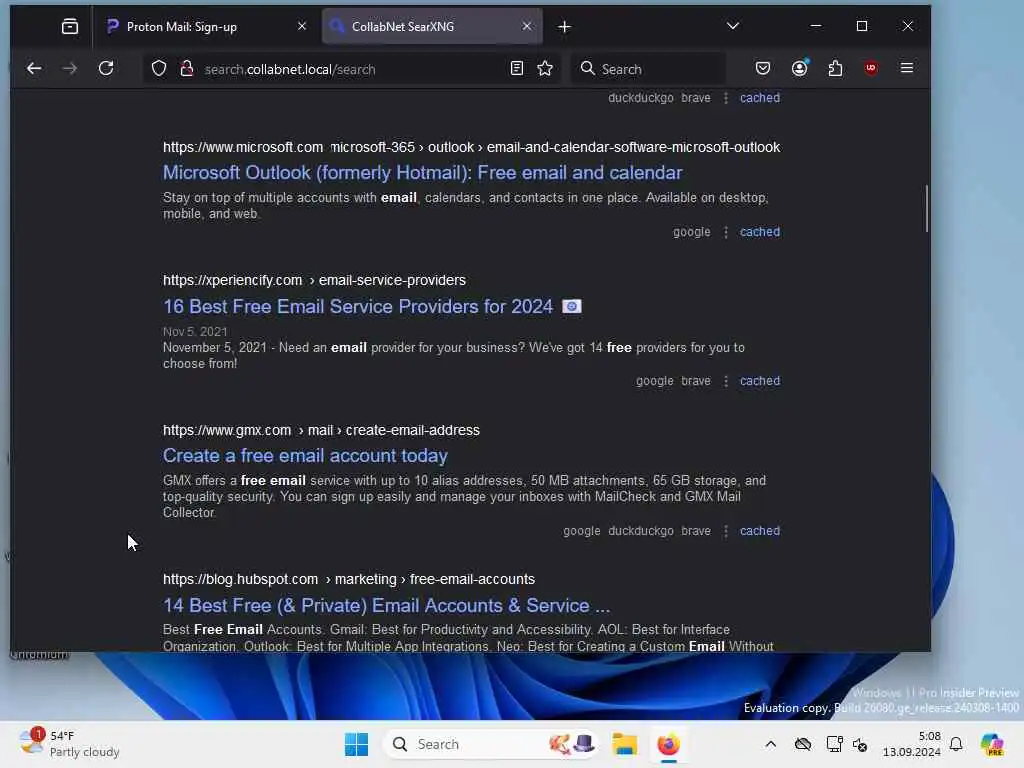The width and height of the screenshot is (1024, 768).
Task: Click the page vertical scrollbar thumb
Action: [x=926, y=208]
